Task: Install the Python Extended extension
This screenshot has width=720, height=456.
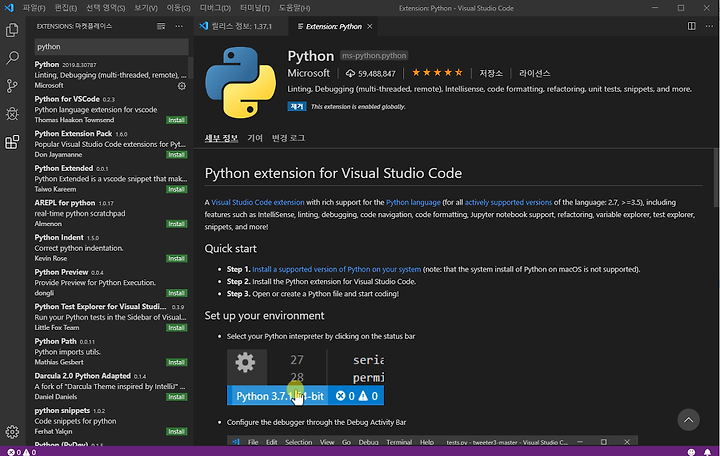Action: pos(176,189)
